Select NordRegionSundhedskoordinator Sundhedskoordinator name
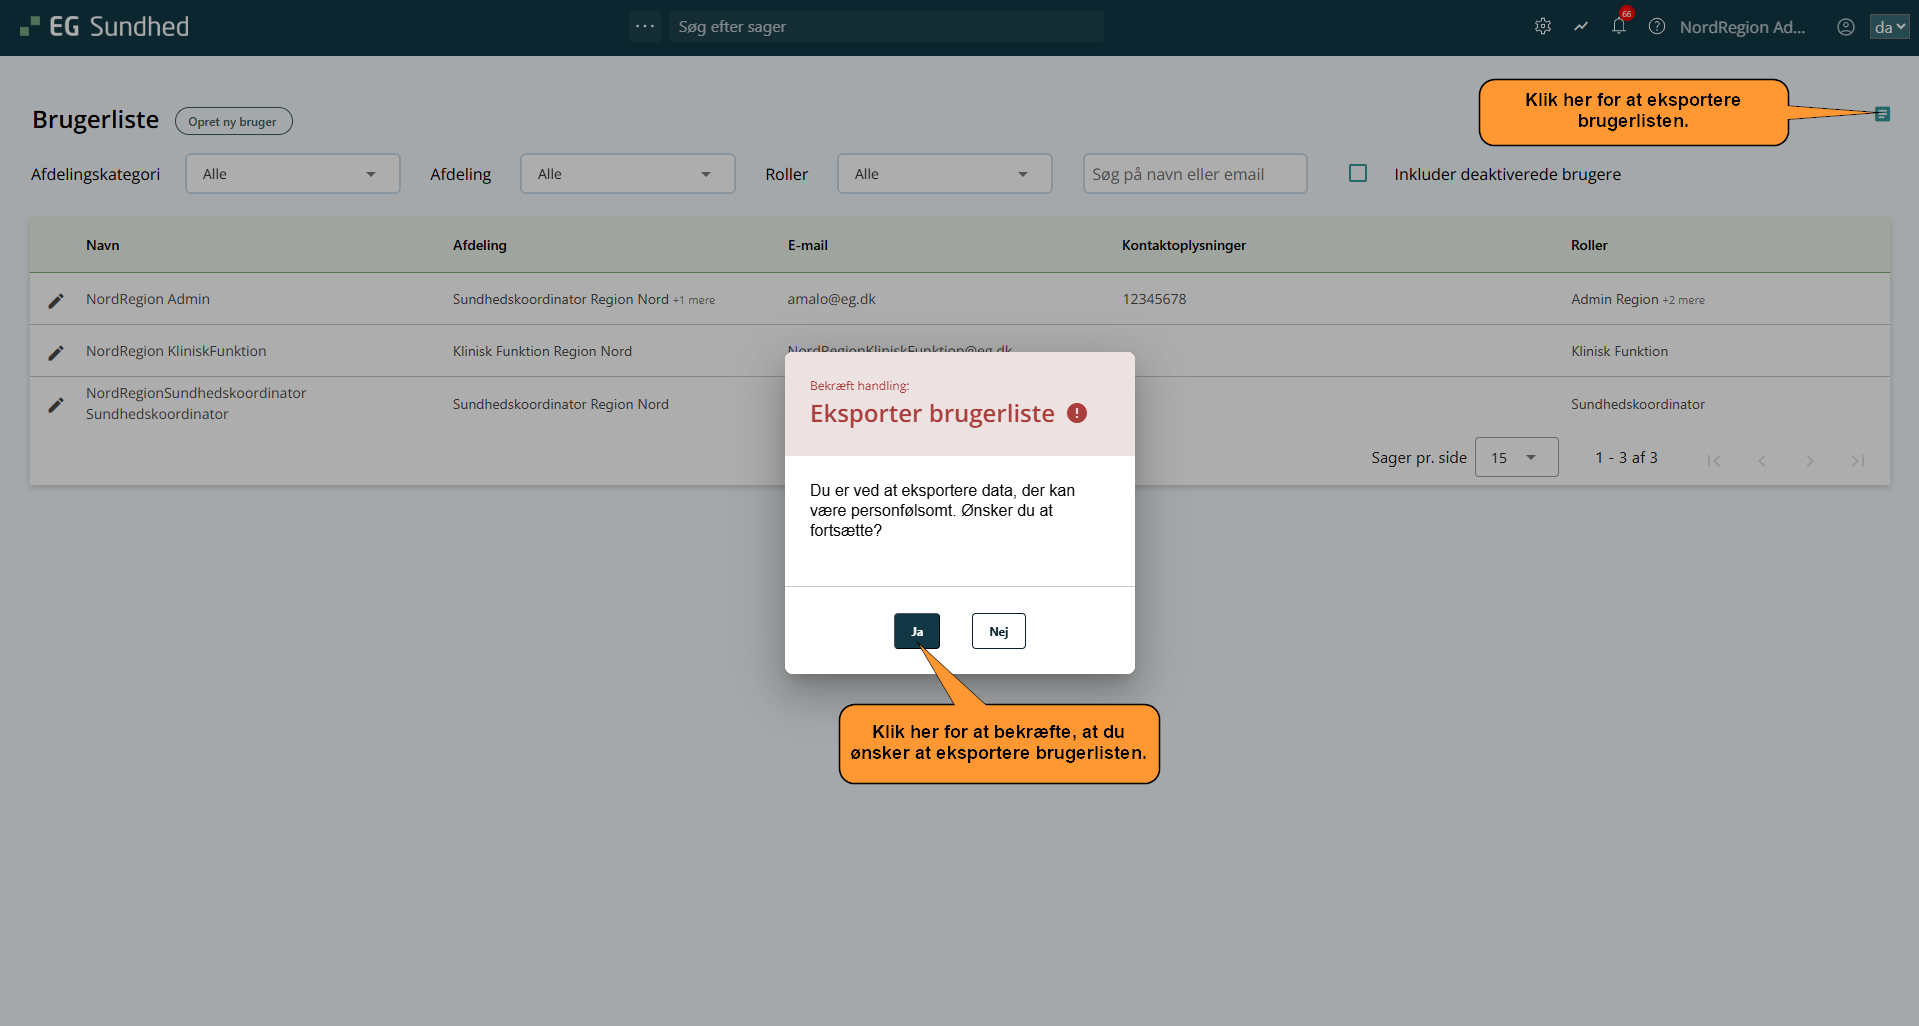 tap(196, 403)
